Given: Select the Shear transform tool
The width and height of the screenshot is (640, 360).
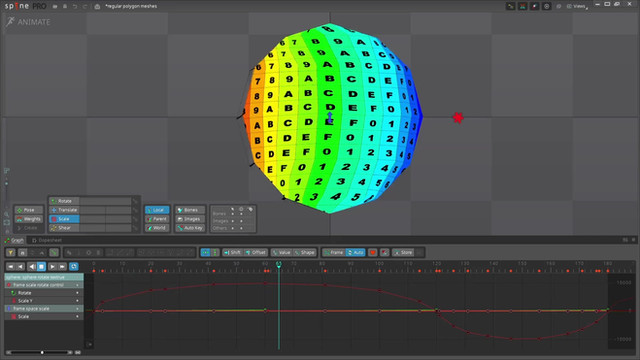Looking at the screenshot, I should coord(64,228).
